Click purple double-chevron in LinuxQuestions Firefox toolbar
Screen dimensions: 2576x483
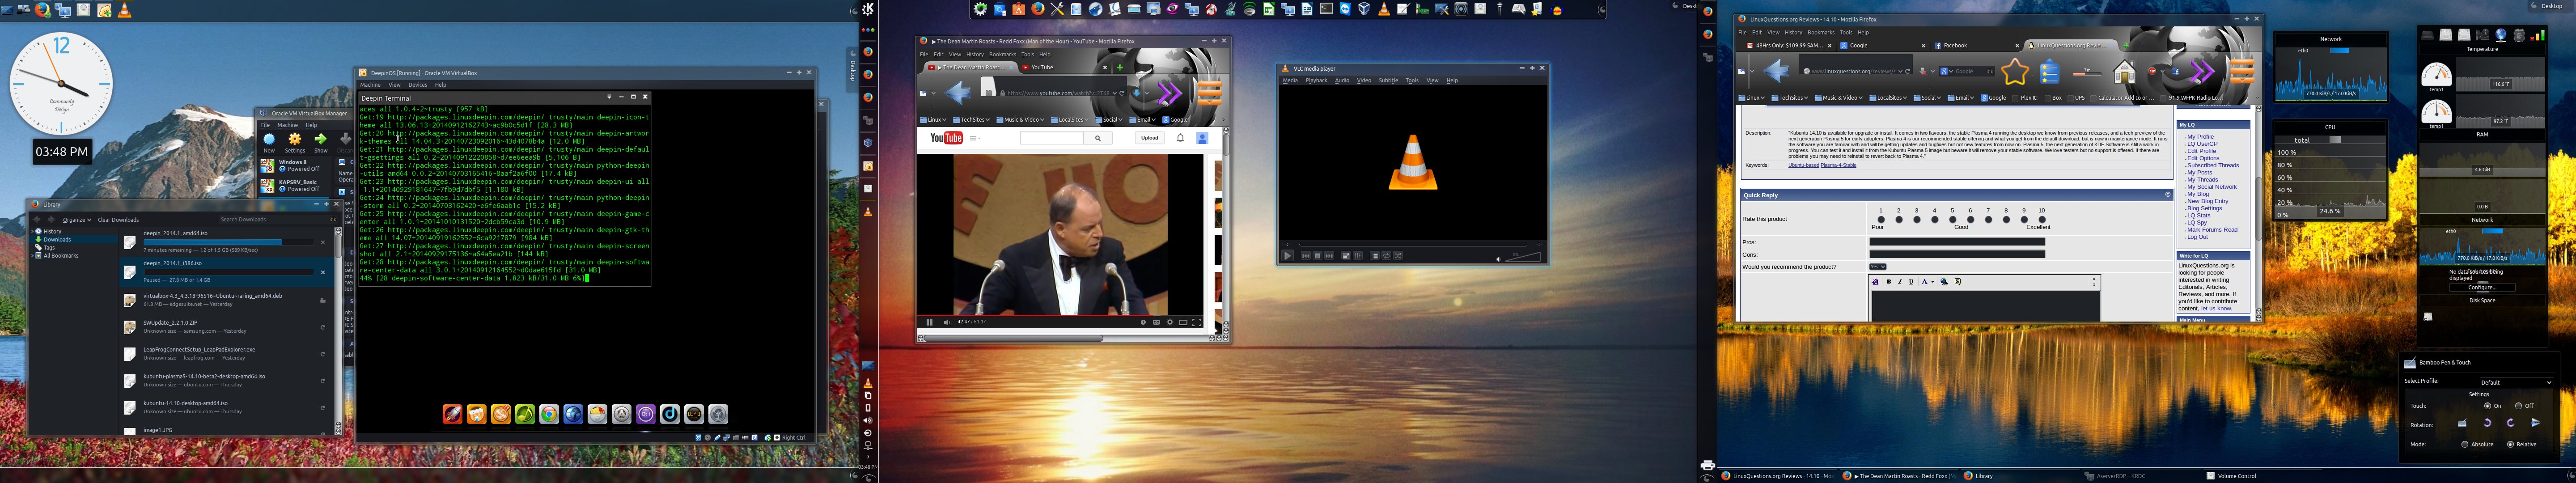[2202, 71]
